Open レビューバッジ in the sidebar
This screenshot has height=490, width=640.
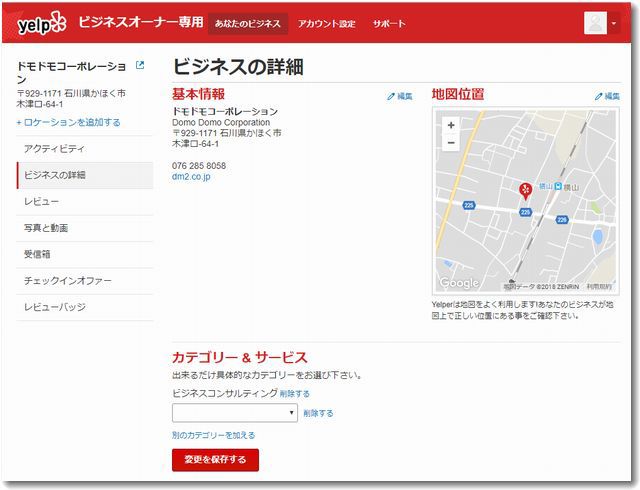point(85,307)
